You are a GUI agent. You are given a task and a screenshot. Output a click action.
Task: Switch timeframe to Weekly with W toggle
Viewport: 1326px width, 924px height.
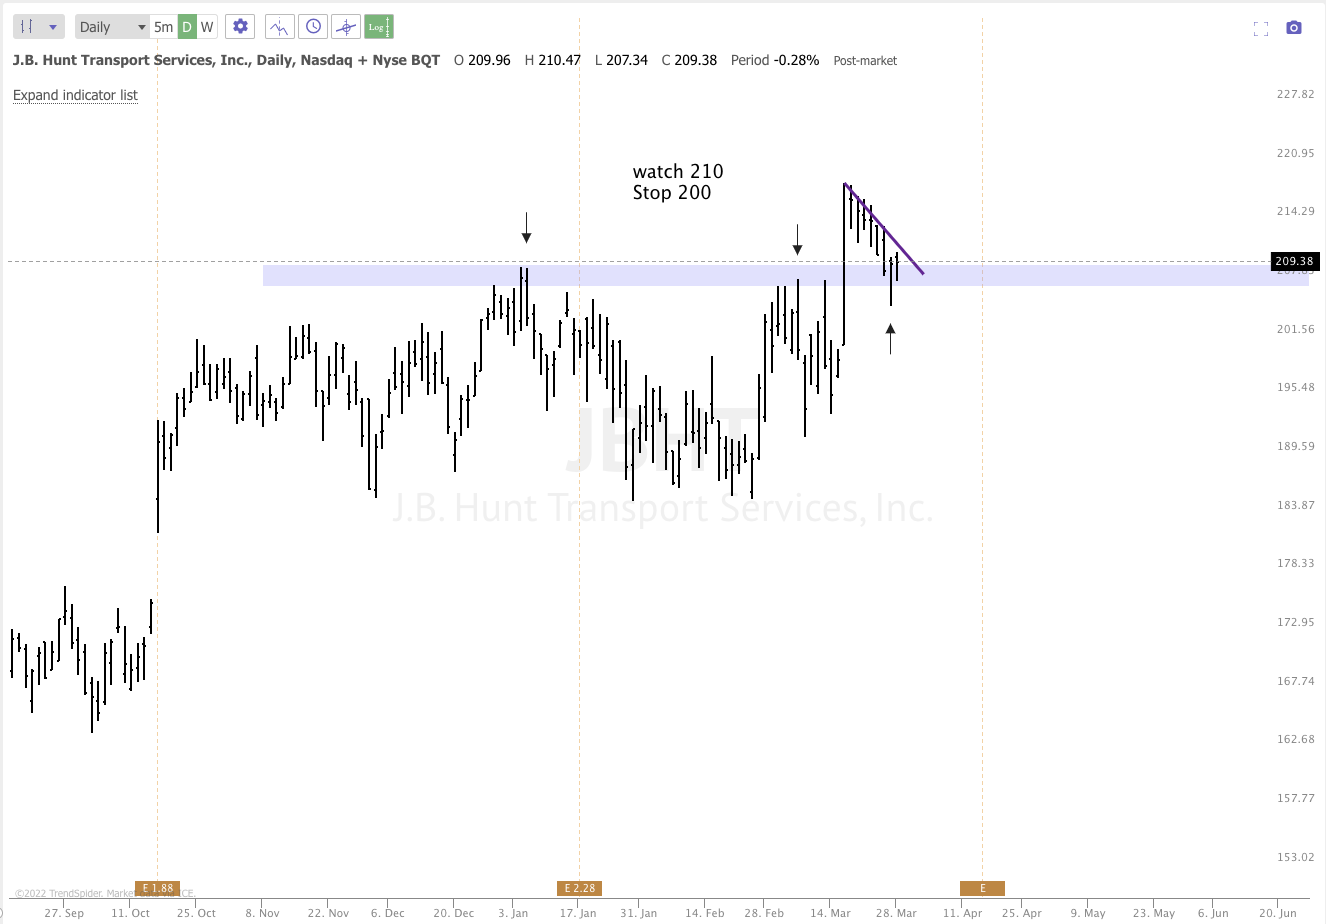207,26
